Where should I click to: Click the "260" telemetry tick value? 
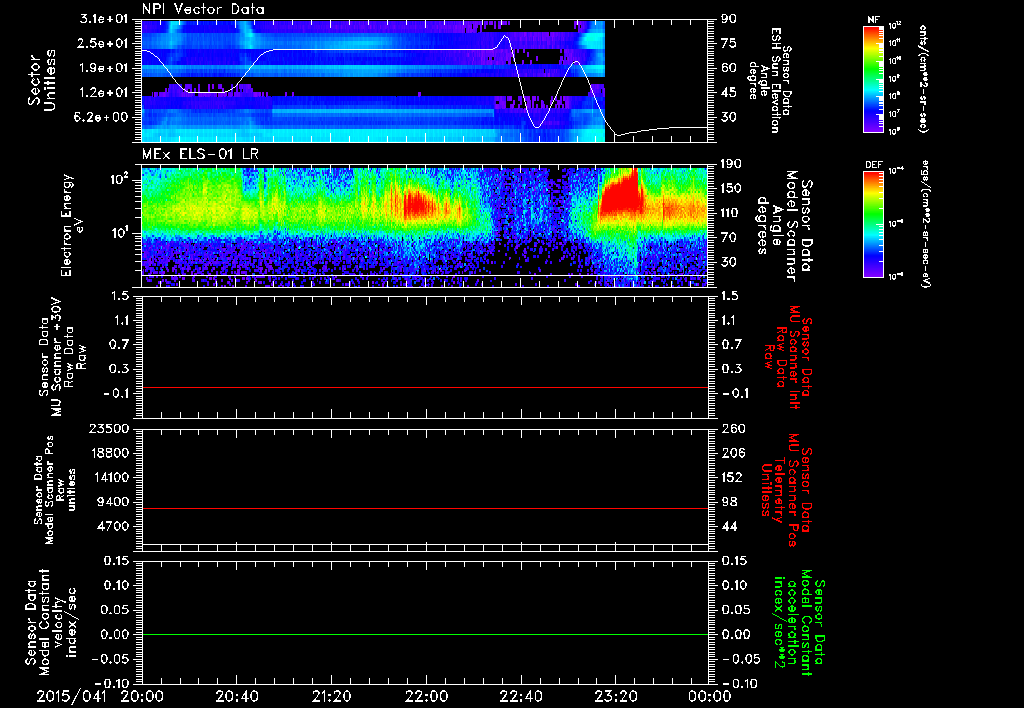click(733, 429)
